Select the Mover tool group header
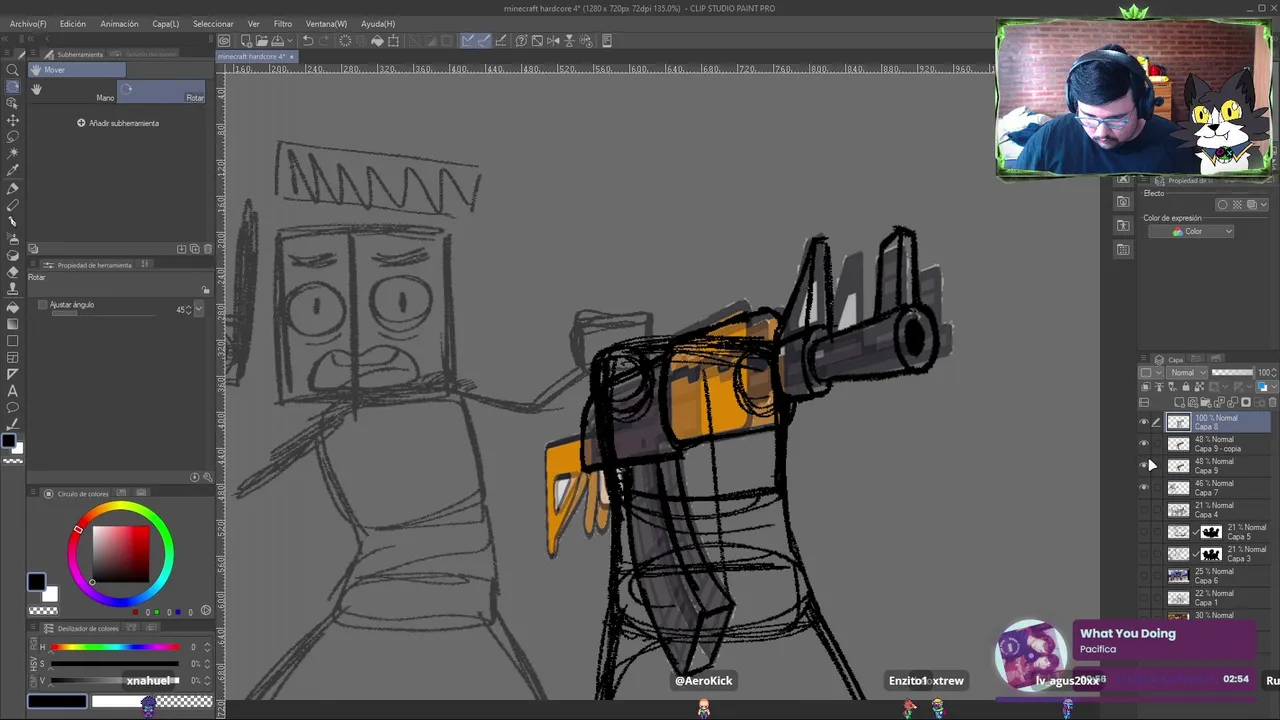Viewport: 1280px width, 720px height. point(76,70)
